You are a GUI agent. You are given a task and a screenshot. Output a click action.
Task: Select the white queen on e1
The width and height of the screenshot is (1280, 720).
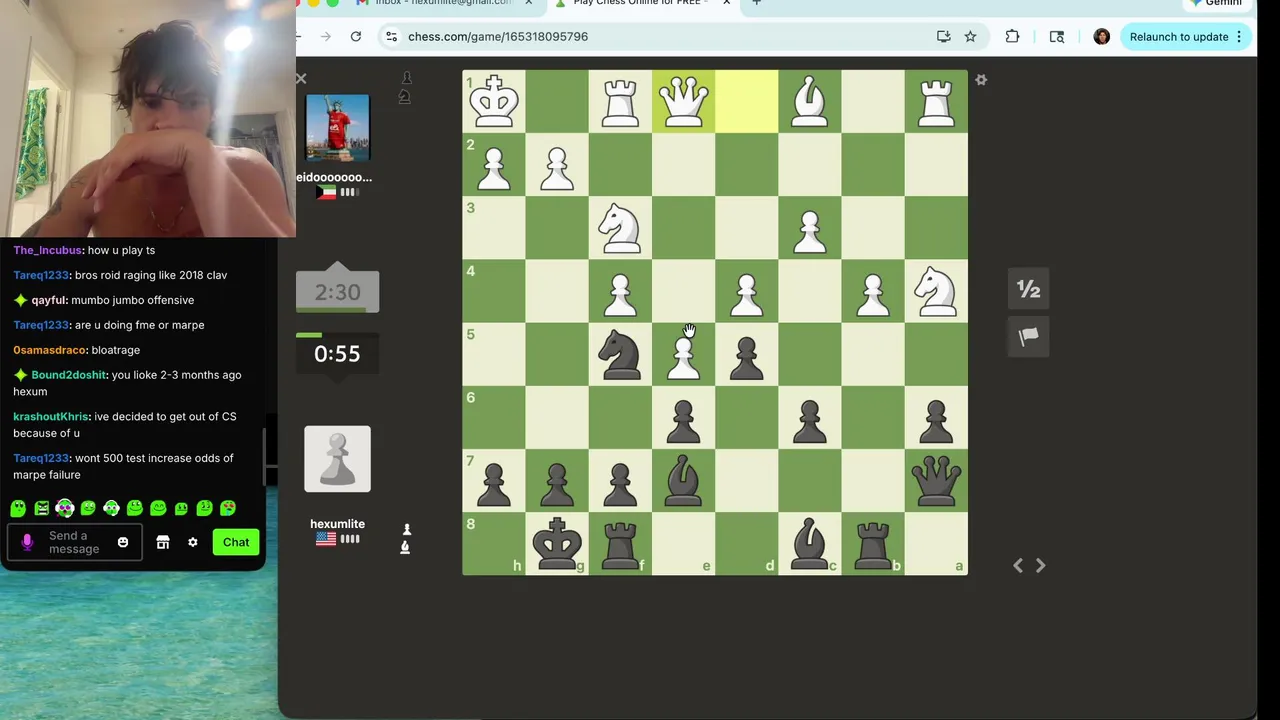(x=683, y=101)
